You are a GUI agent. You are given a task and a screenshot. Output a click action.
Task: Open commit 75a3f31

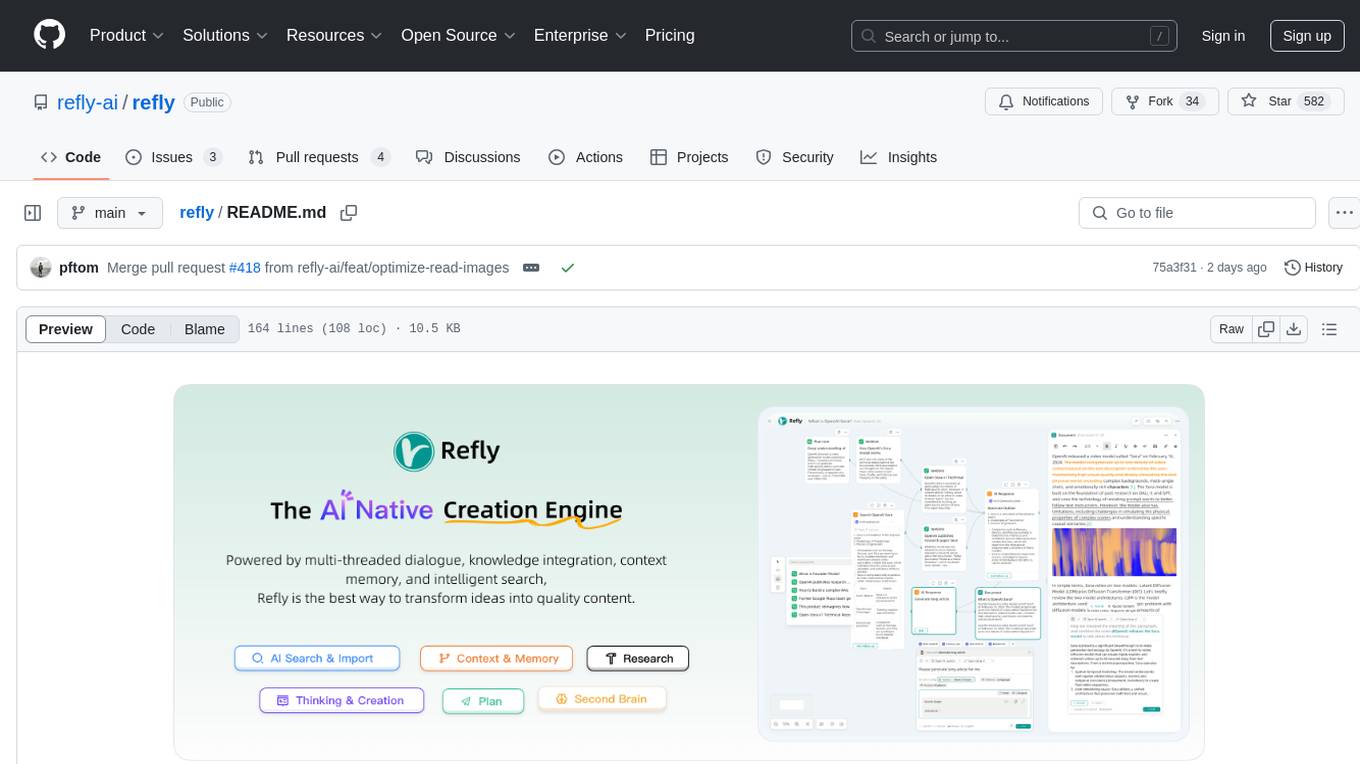tap(1174, 267)
